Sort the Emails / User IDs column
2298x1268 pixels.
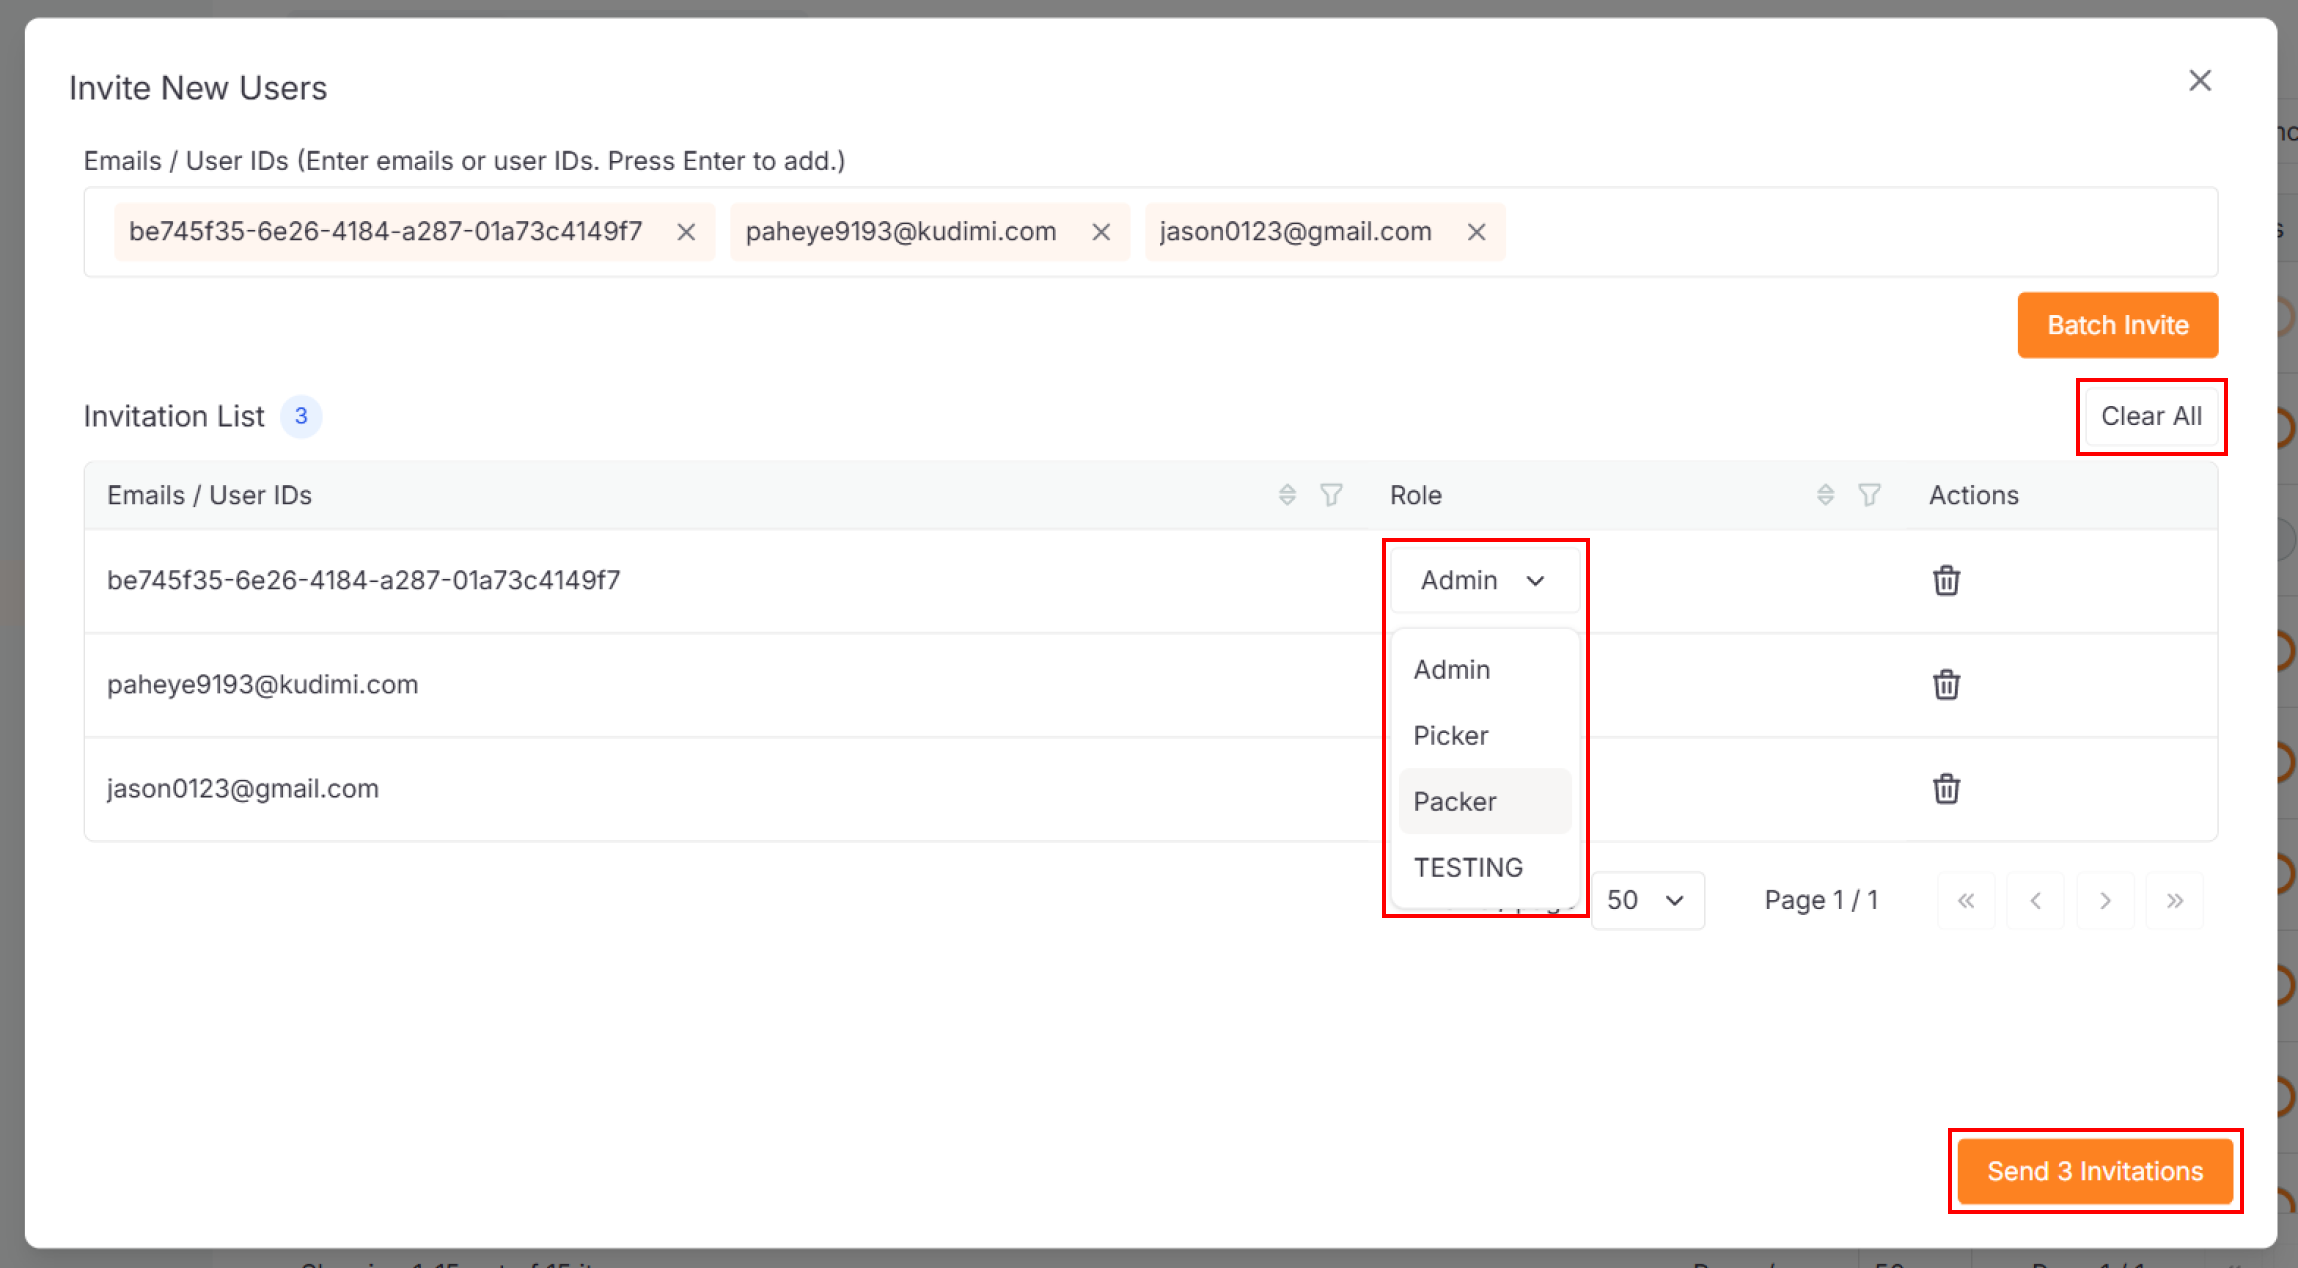[1287, 495]
